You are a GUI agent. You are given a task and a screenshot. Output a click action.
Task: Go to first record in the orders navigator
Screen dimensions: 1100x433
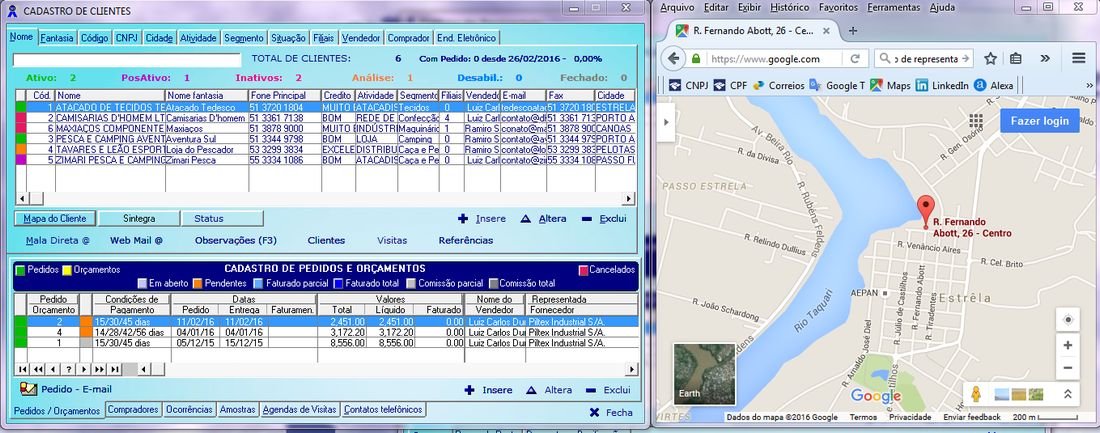[x=22, y=369]
